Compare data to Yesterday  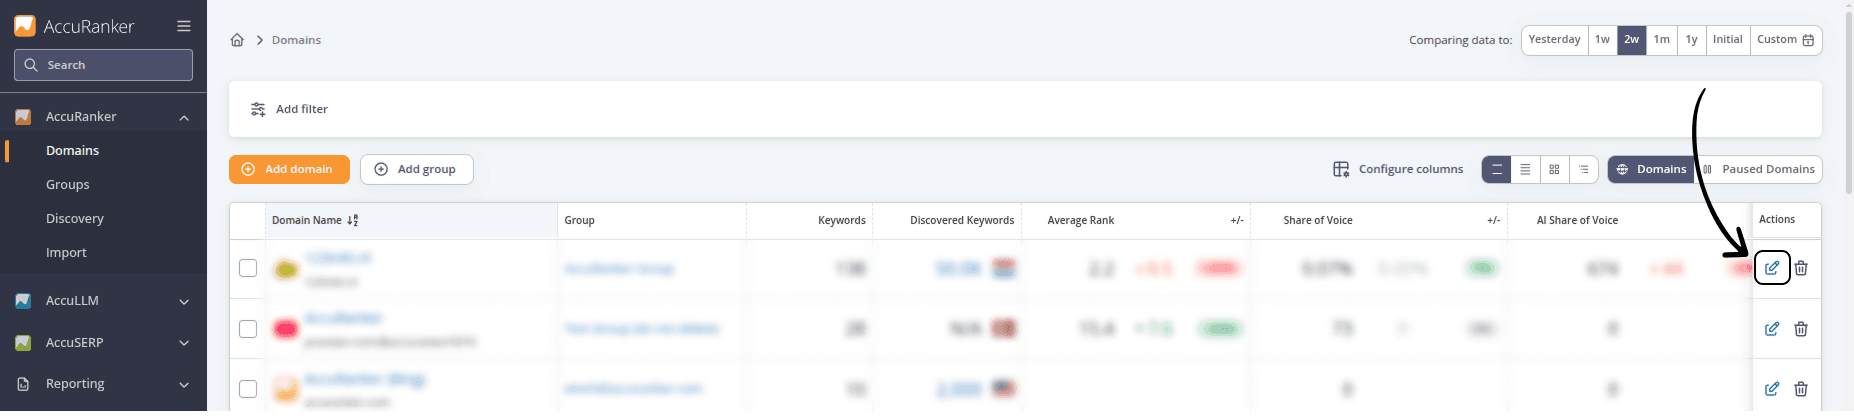(1554, 40)
